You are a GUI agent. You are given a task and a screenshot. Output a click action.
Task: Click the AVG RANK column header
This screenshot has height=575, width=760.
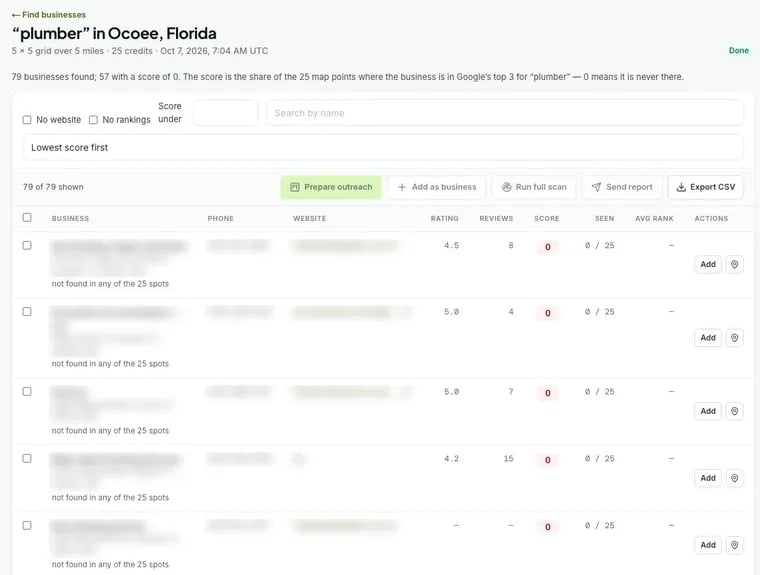point(654,219)
